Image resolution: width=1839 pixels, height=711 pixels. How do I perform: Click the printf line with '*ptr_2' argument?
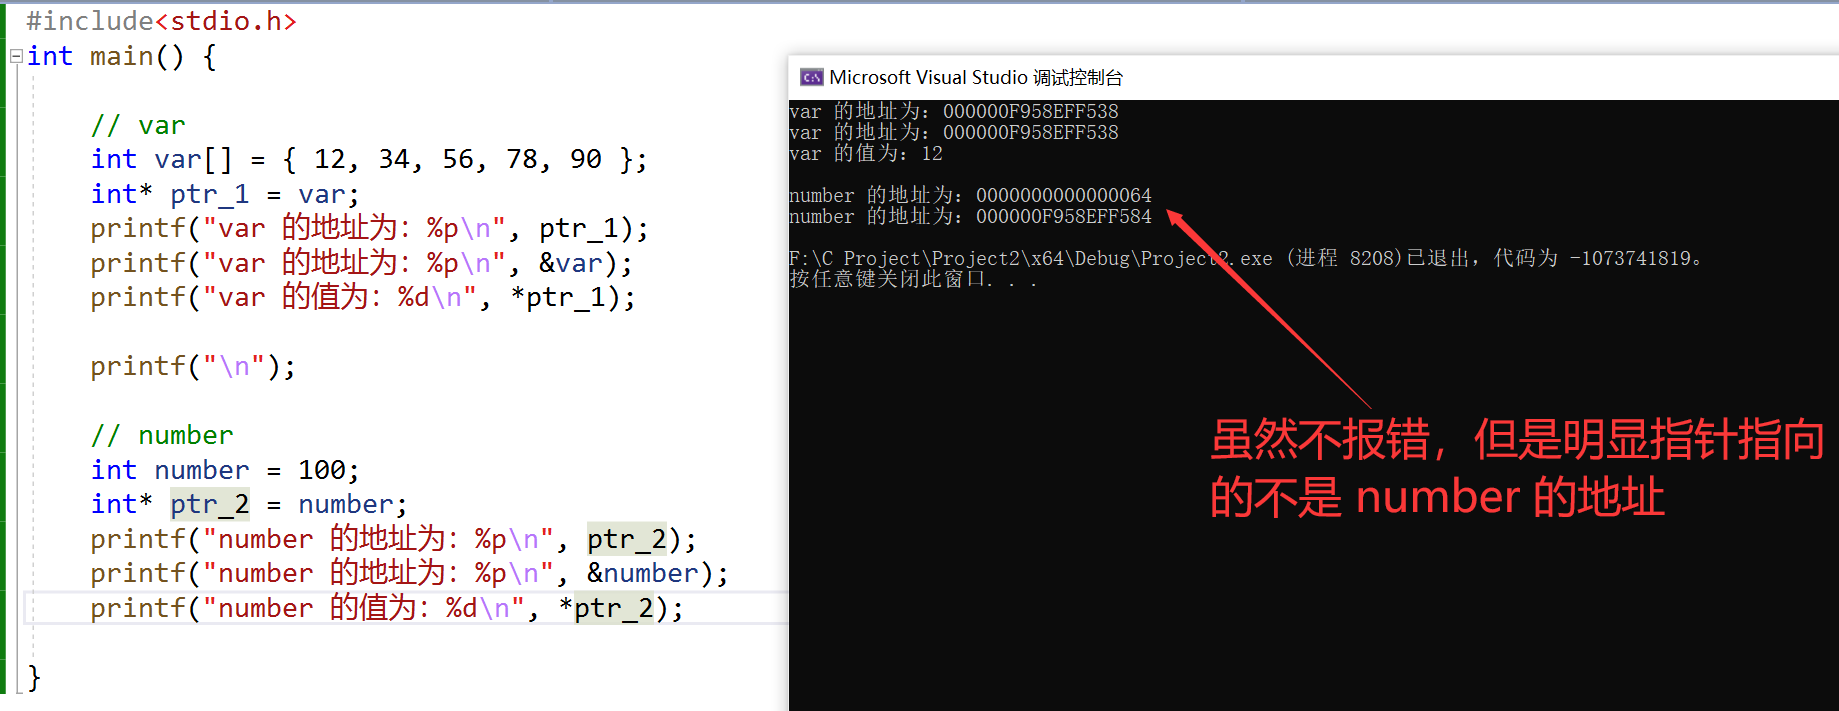tap(387, 608)
